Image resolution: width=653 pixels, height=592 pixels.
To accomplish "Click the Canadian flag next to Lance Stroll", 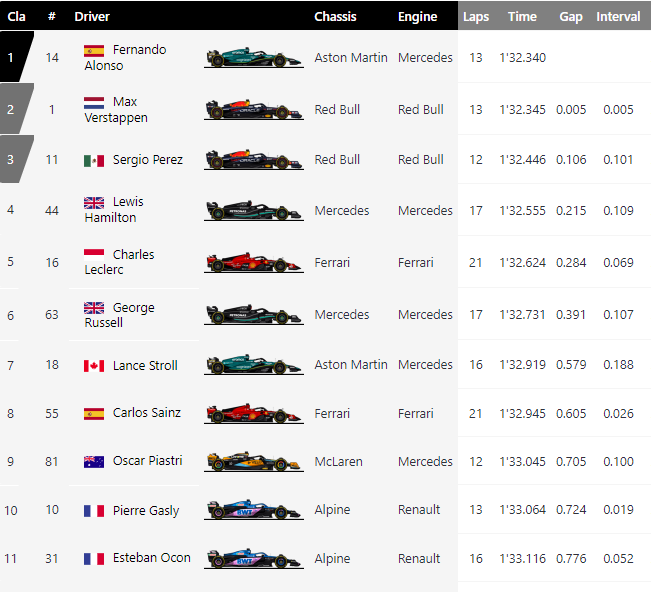I will coord(94,366).
